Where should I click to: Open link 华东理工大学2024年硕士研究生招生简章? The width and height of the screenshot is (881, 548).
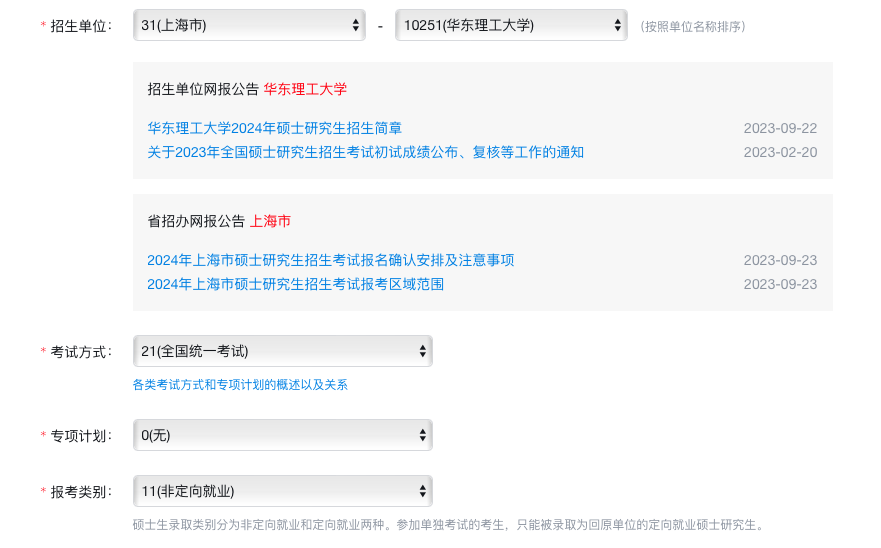tap(275, 128)
